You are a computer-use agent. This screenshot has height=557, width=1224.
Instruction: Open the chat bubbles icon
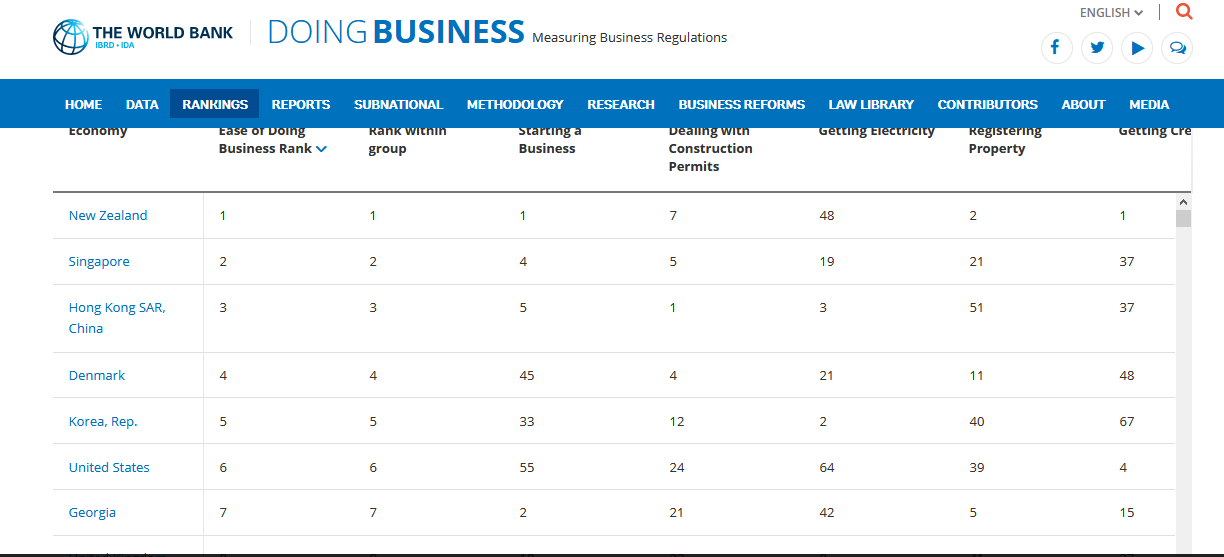pos(1177,48)
